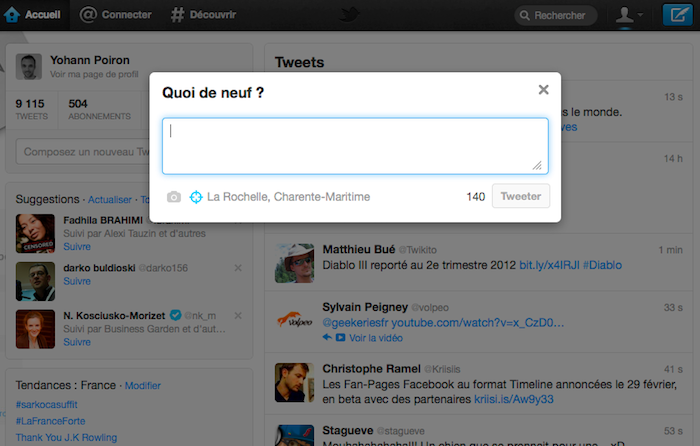Viewport: 700px width, 446px height.
Task: Open the #sarkocasuffit trend
Action: coord(46,404)
